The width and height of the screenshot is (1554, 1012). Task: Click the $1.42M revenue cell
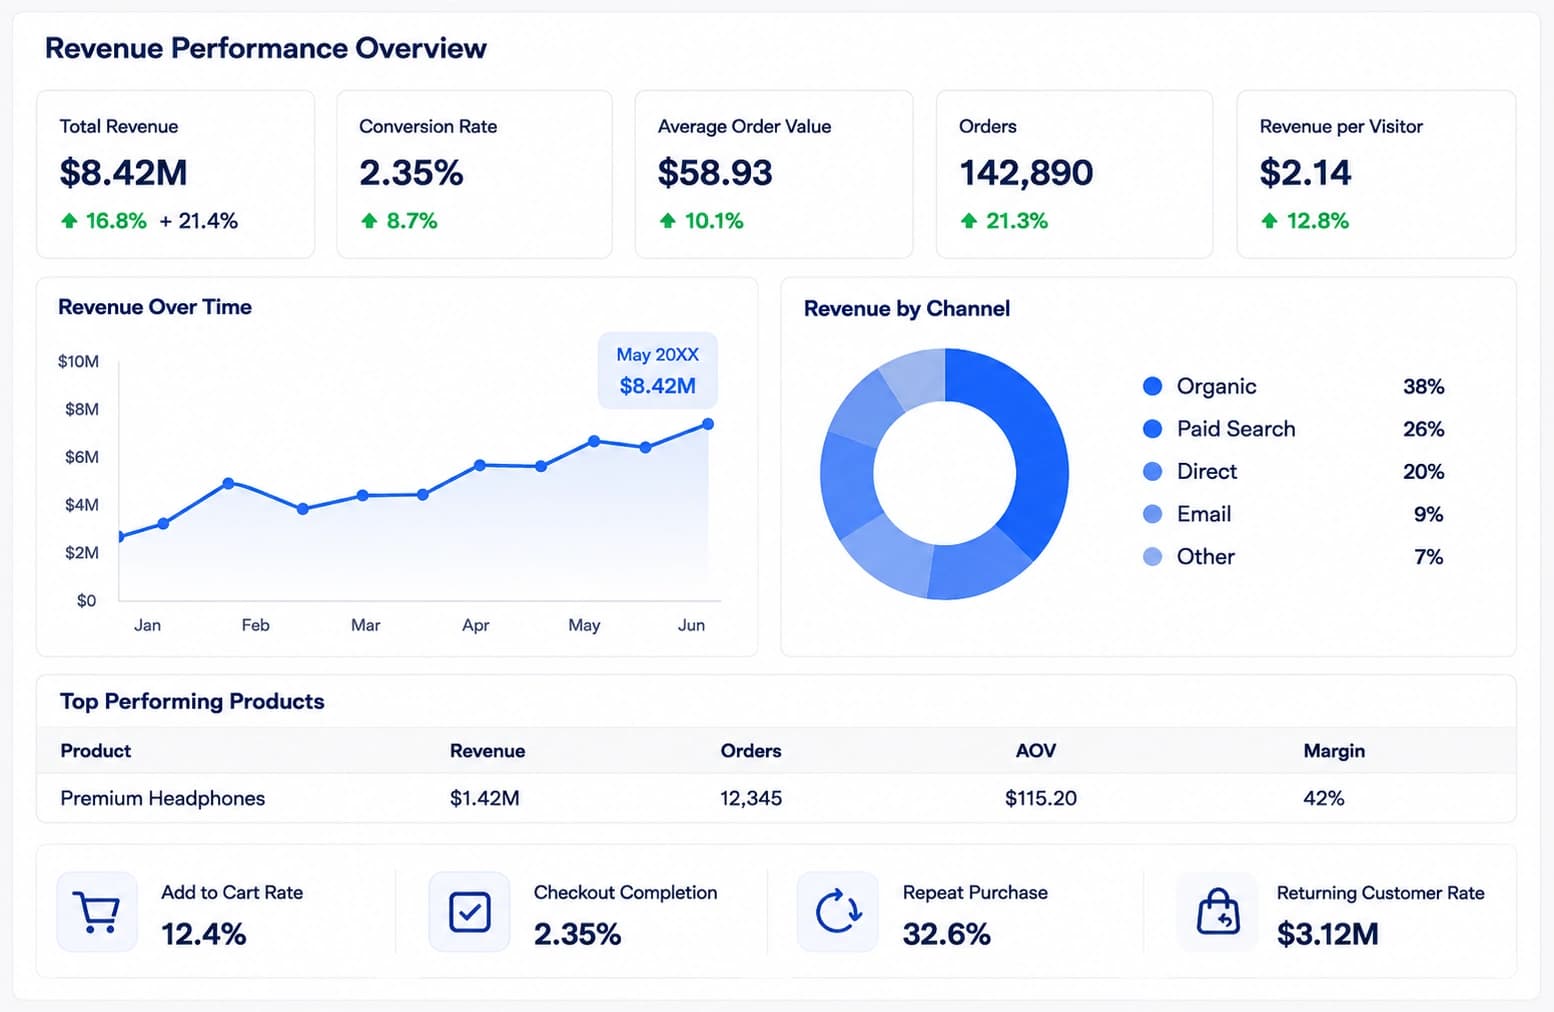tap(484, 798)
